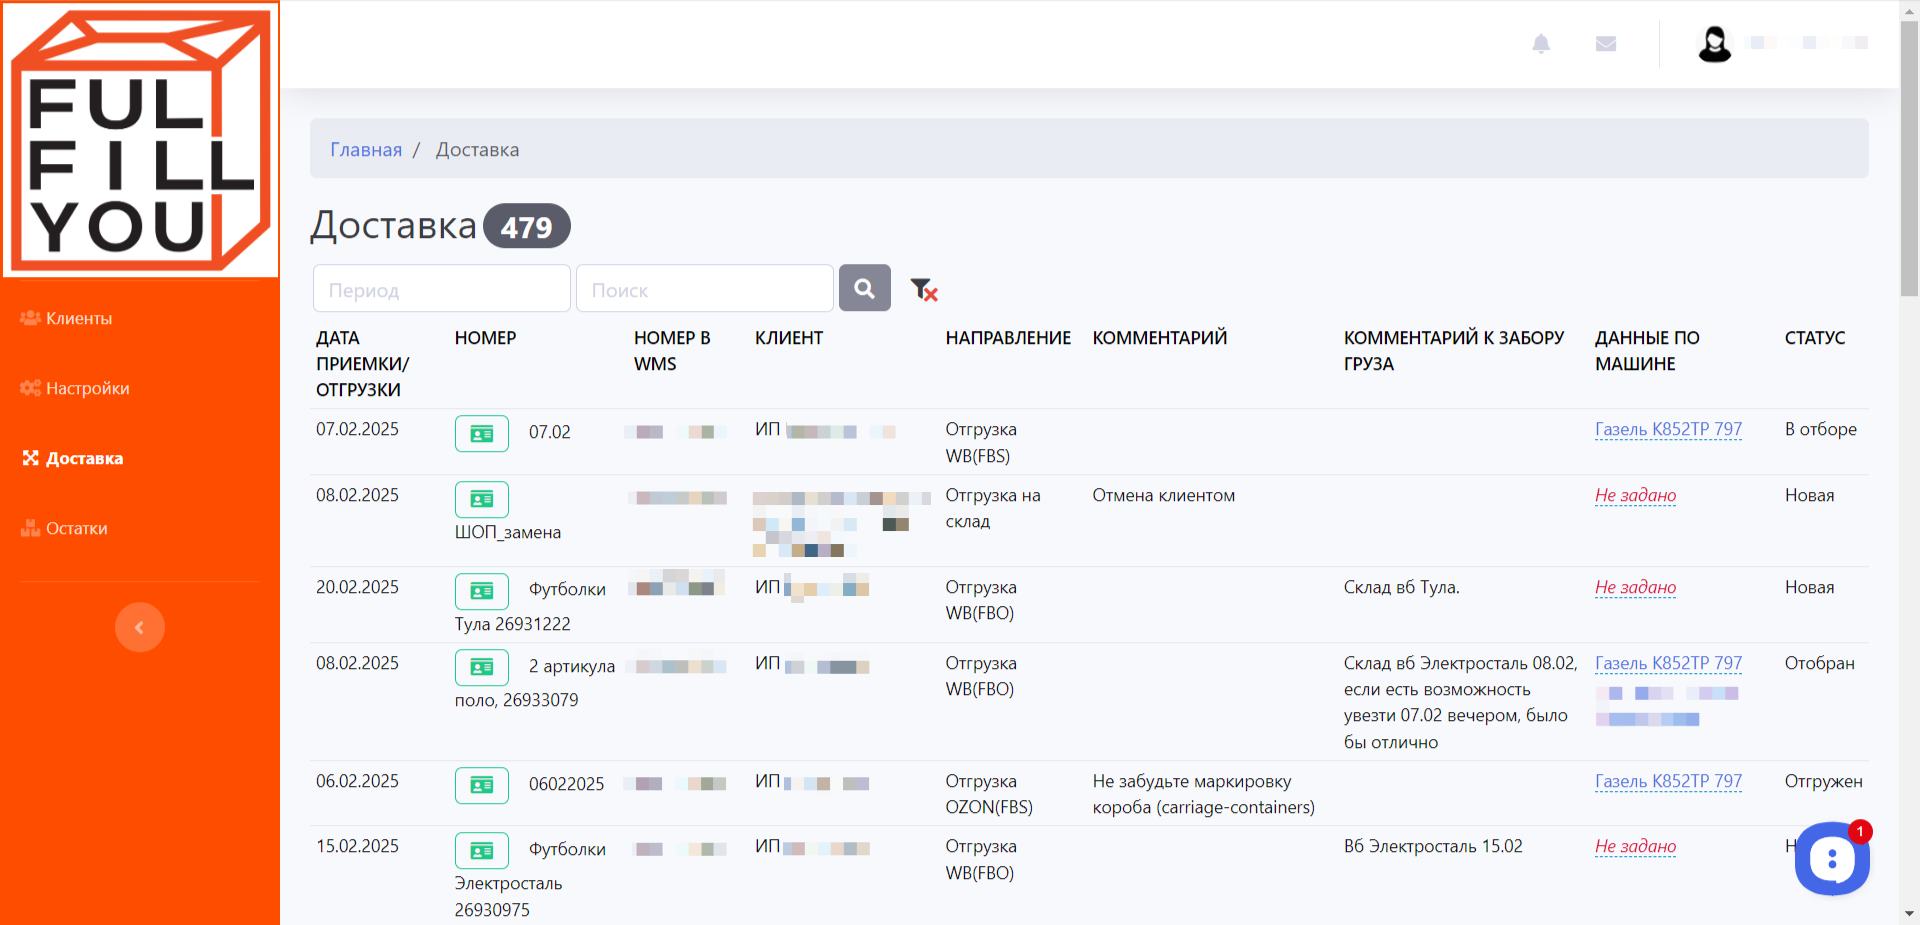Clear filters with the funnel icon
The height and width of the screenshot is (925, 1920).
pos(924,290)
